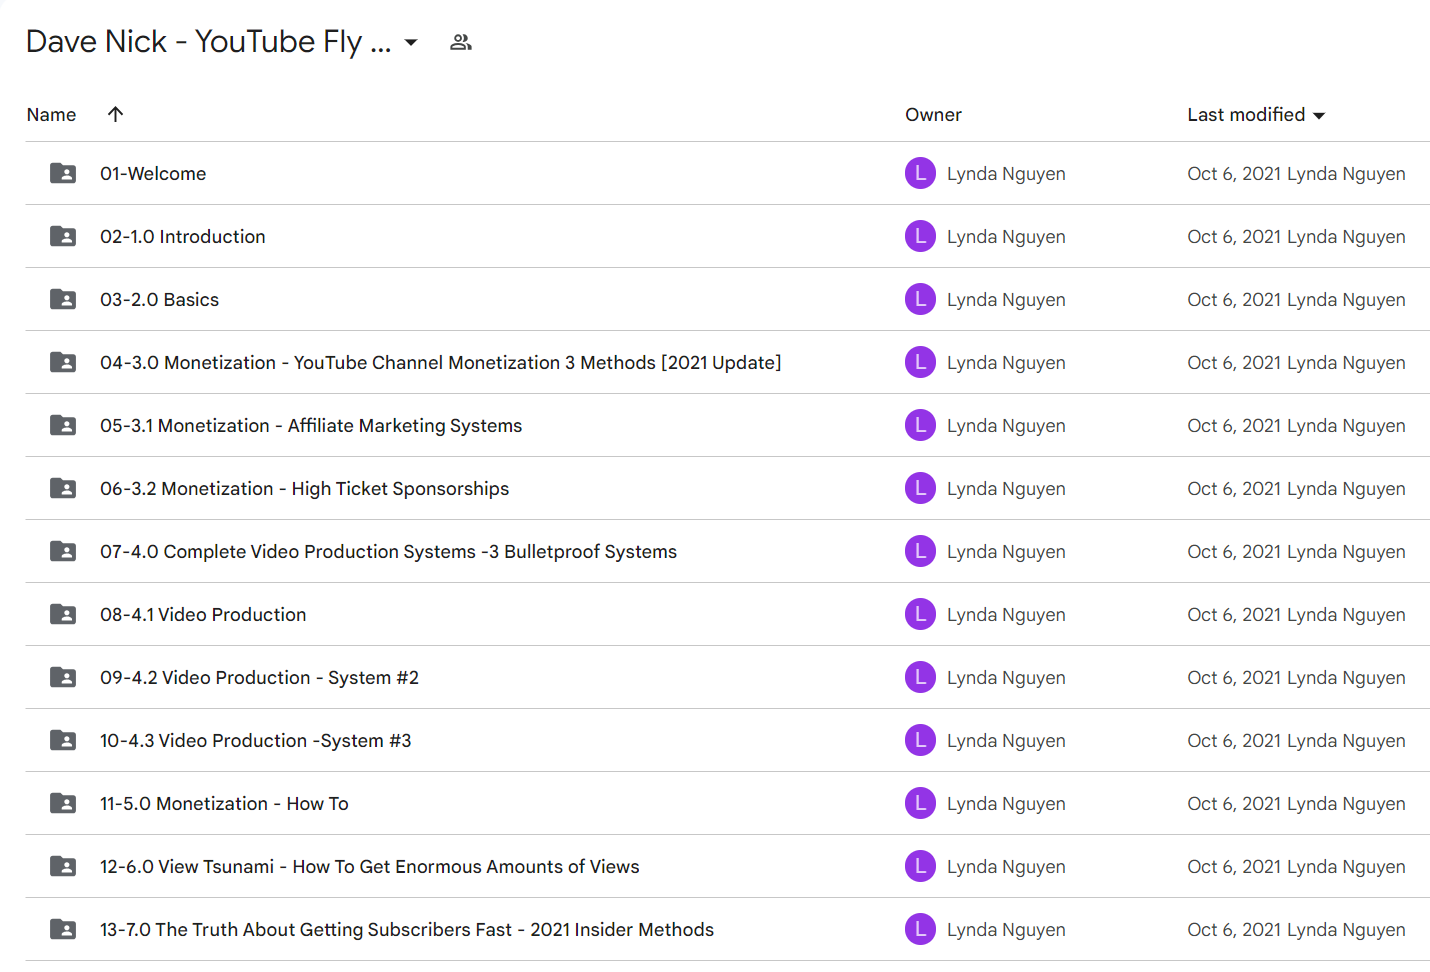
Task: Click Lynda Nguyen owner in 11-5.0 row
Action: [1006, 804]
